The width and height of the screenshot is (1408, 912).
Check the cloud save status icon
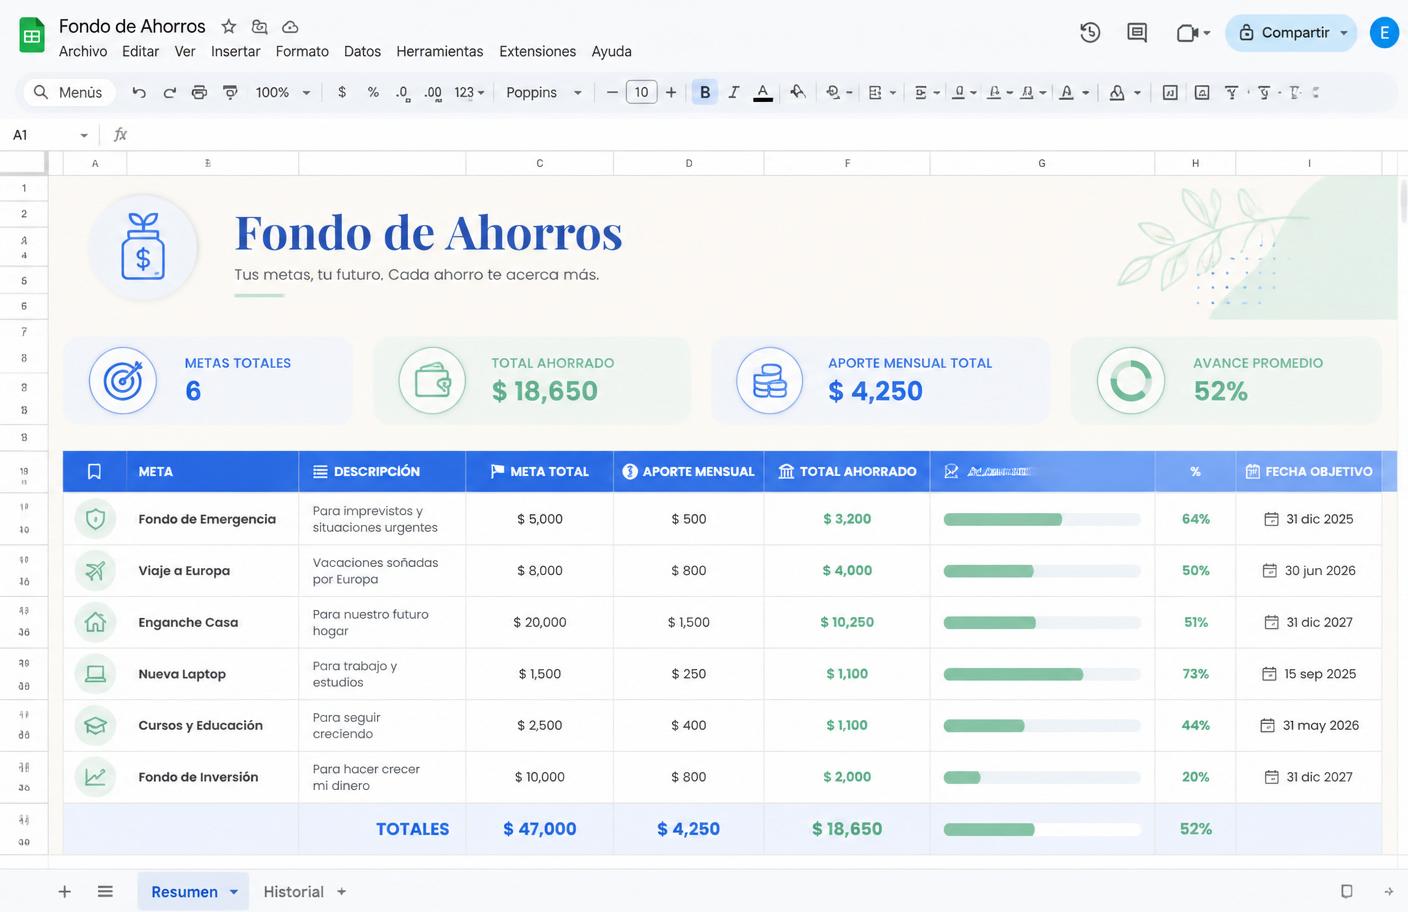pyautogui.click(x=290, y=27)
